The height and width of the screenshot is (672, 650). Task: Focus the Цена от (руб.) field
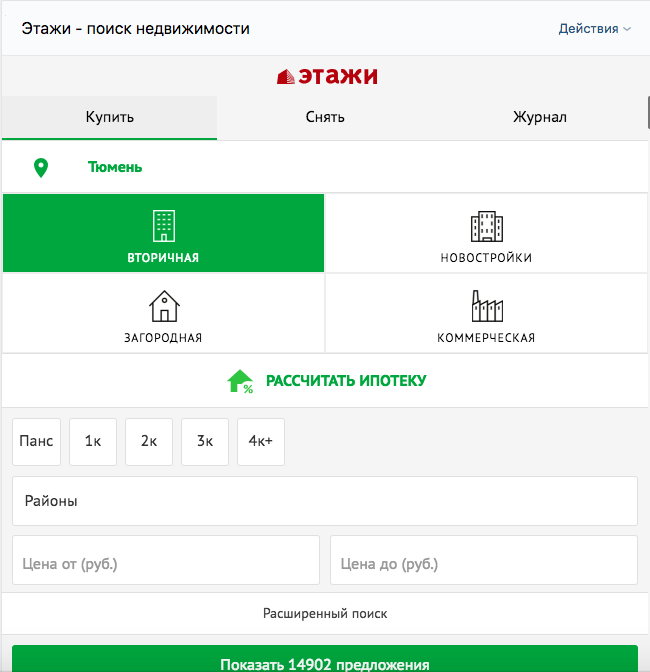(x=166, y=560)
